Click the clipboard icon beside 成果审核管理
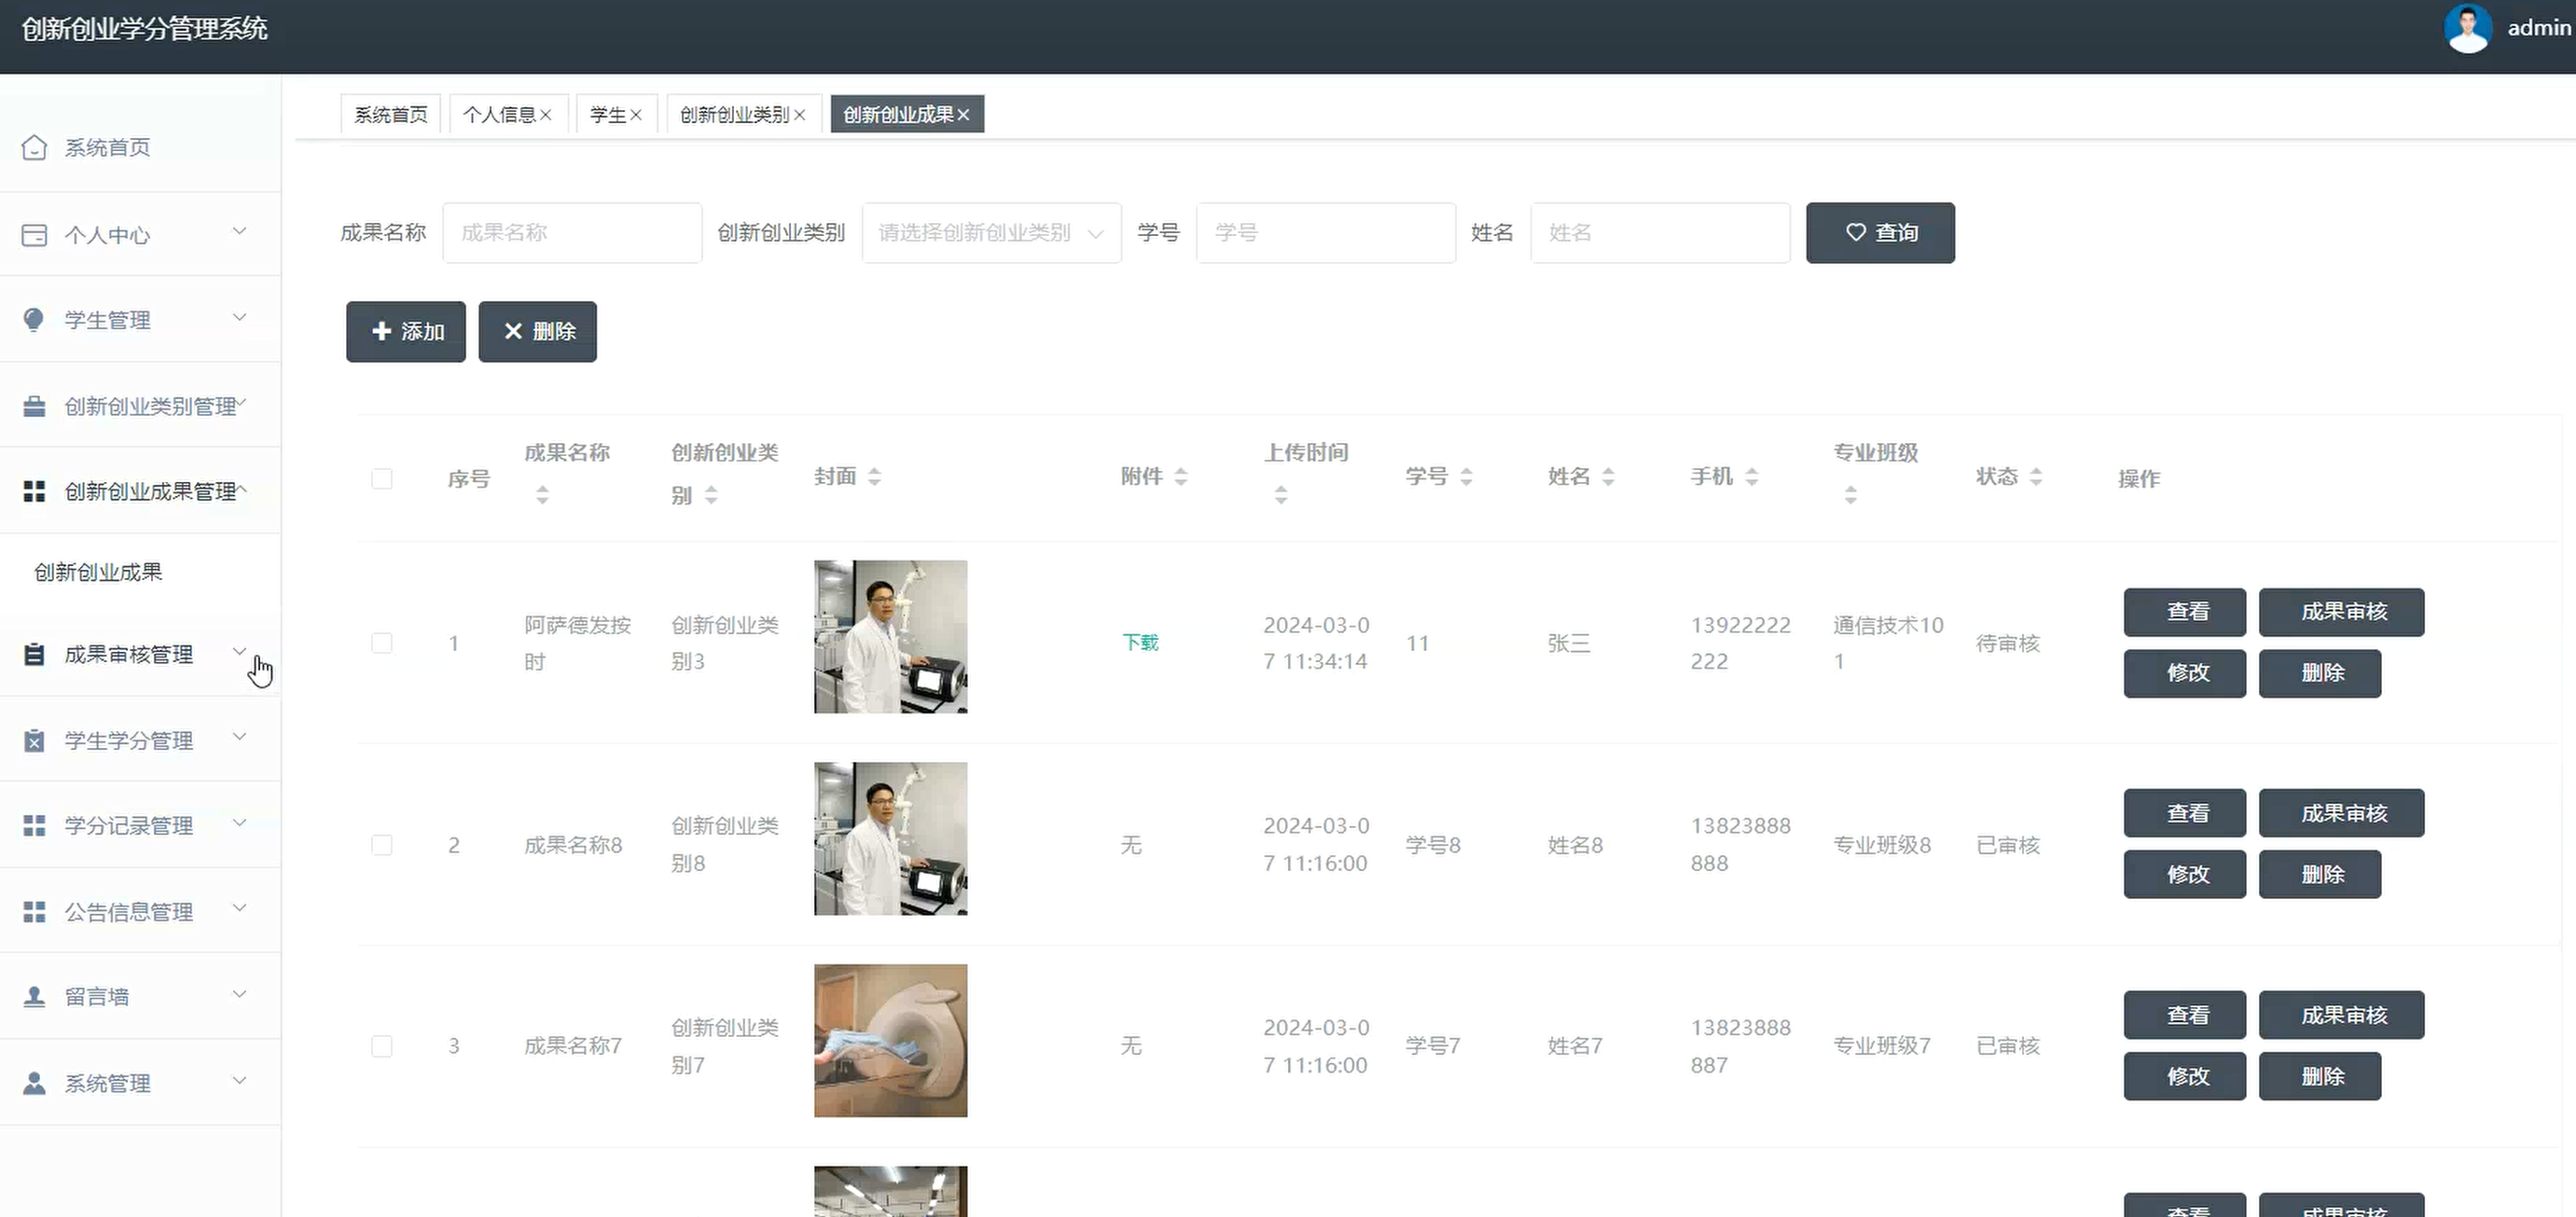The image size is (2576, 1217). click(34, 654)
